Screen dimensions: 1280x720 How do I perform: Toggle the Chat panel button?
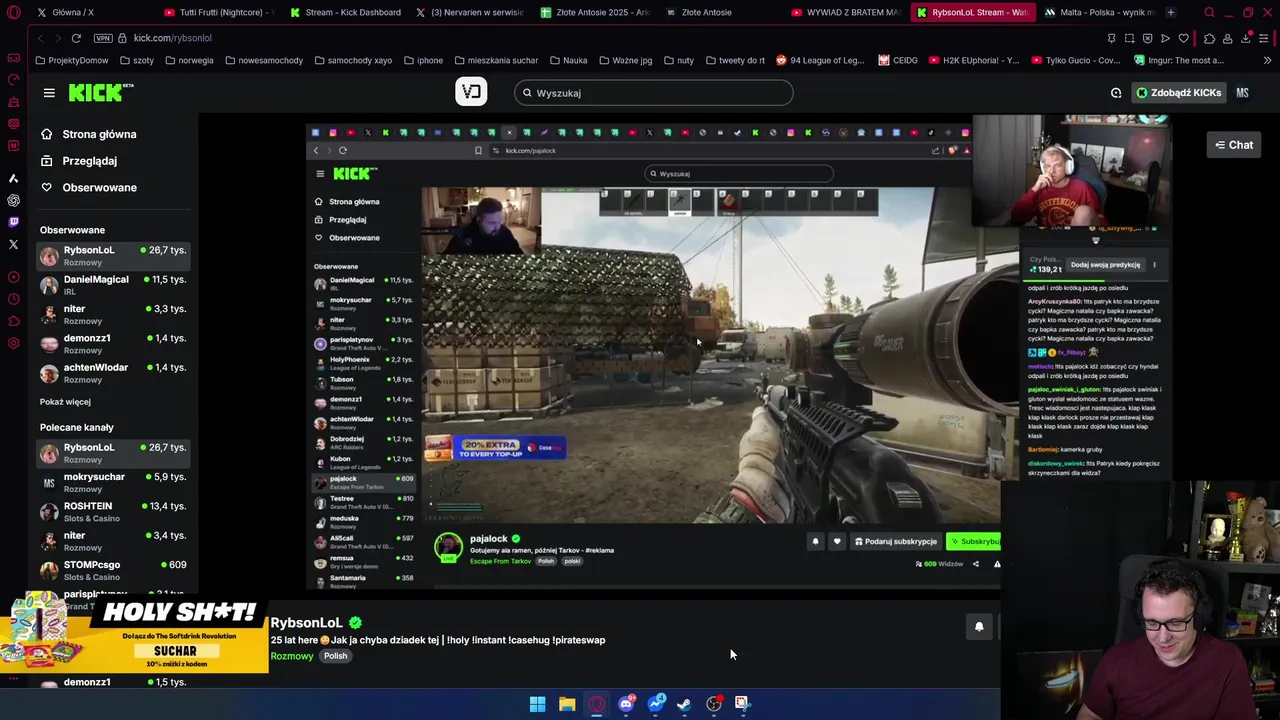tap(1233, 145)
